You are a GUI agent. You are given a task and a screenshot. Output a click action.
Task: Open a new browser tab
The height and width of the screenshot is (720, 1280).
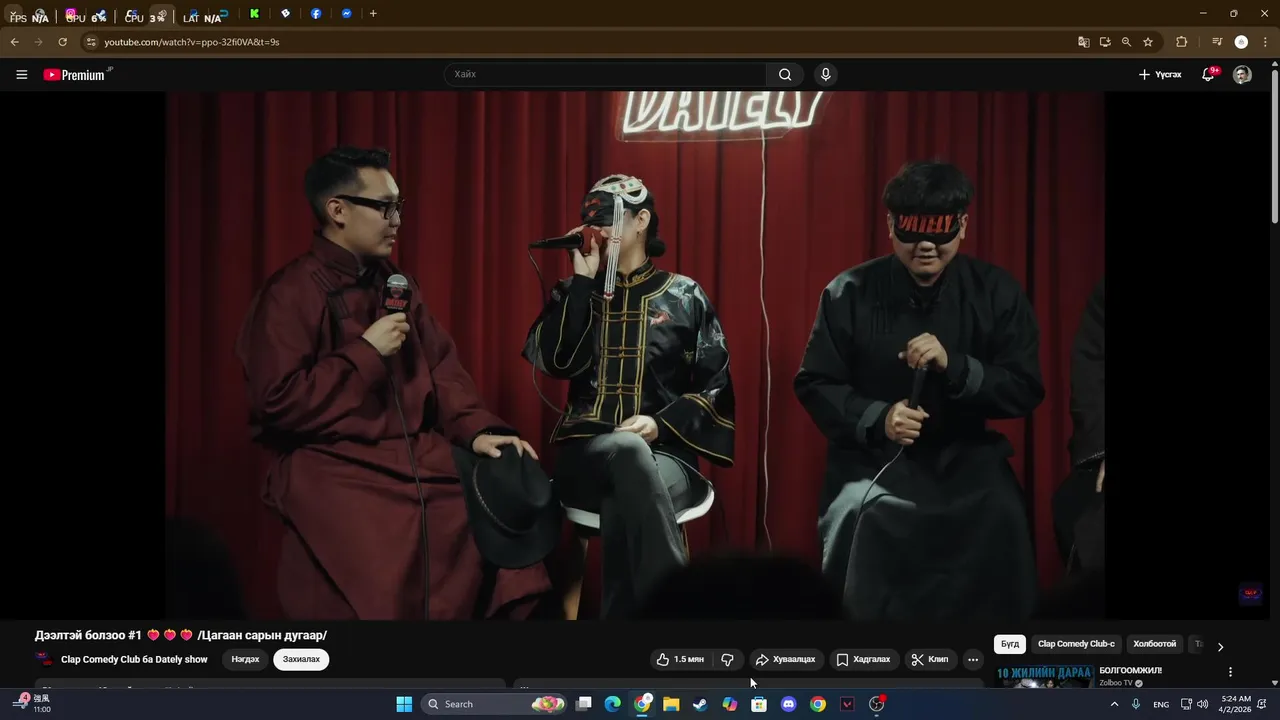(x=373, y=14)
